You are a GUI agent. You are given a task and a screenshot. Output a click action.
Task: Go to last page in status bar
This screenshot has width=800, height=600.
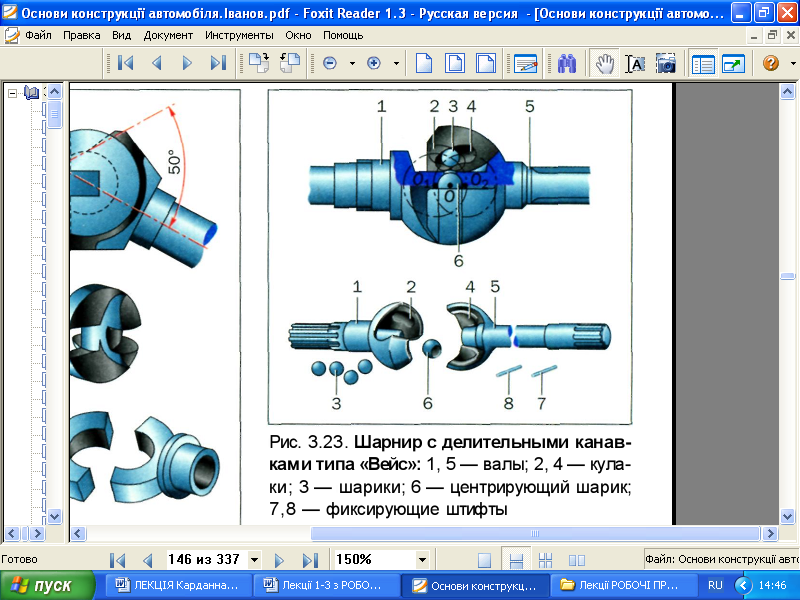coord(310,560)
